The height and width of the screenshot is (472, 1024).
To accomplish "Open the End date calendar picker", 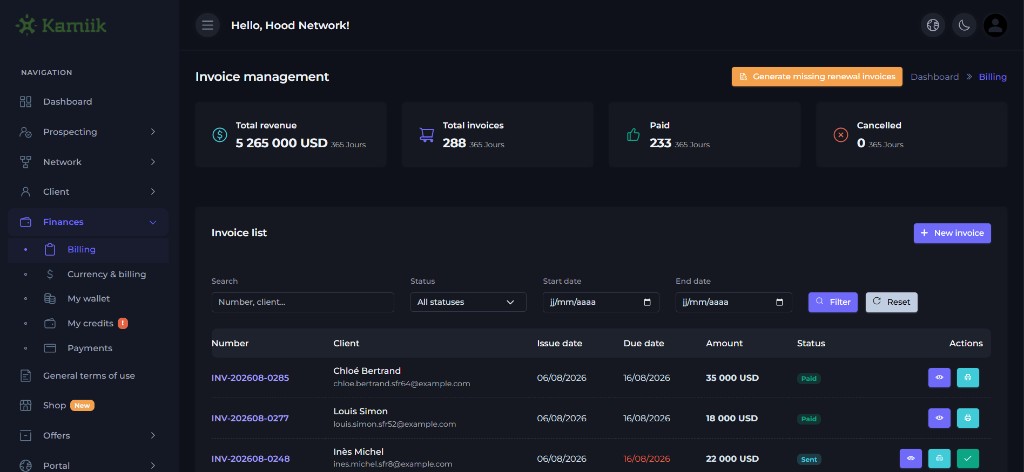I will 779,302.
